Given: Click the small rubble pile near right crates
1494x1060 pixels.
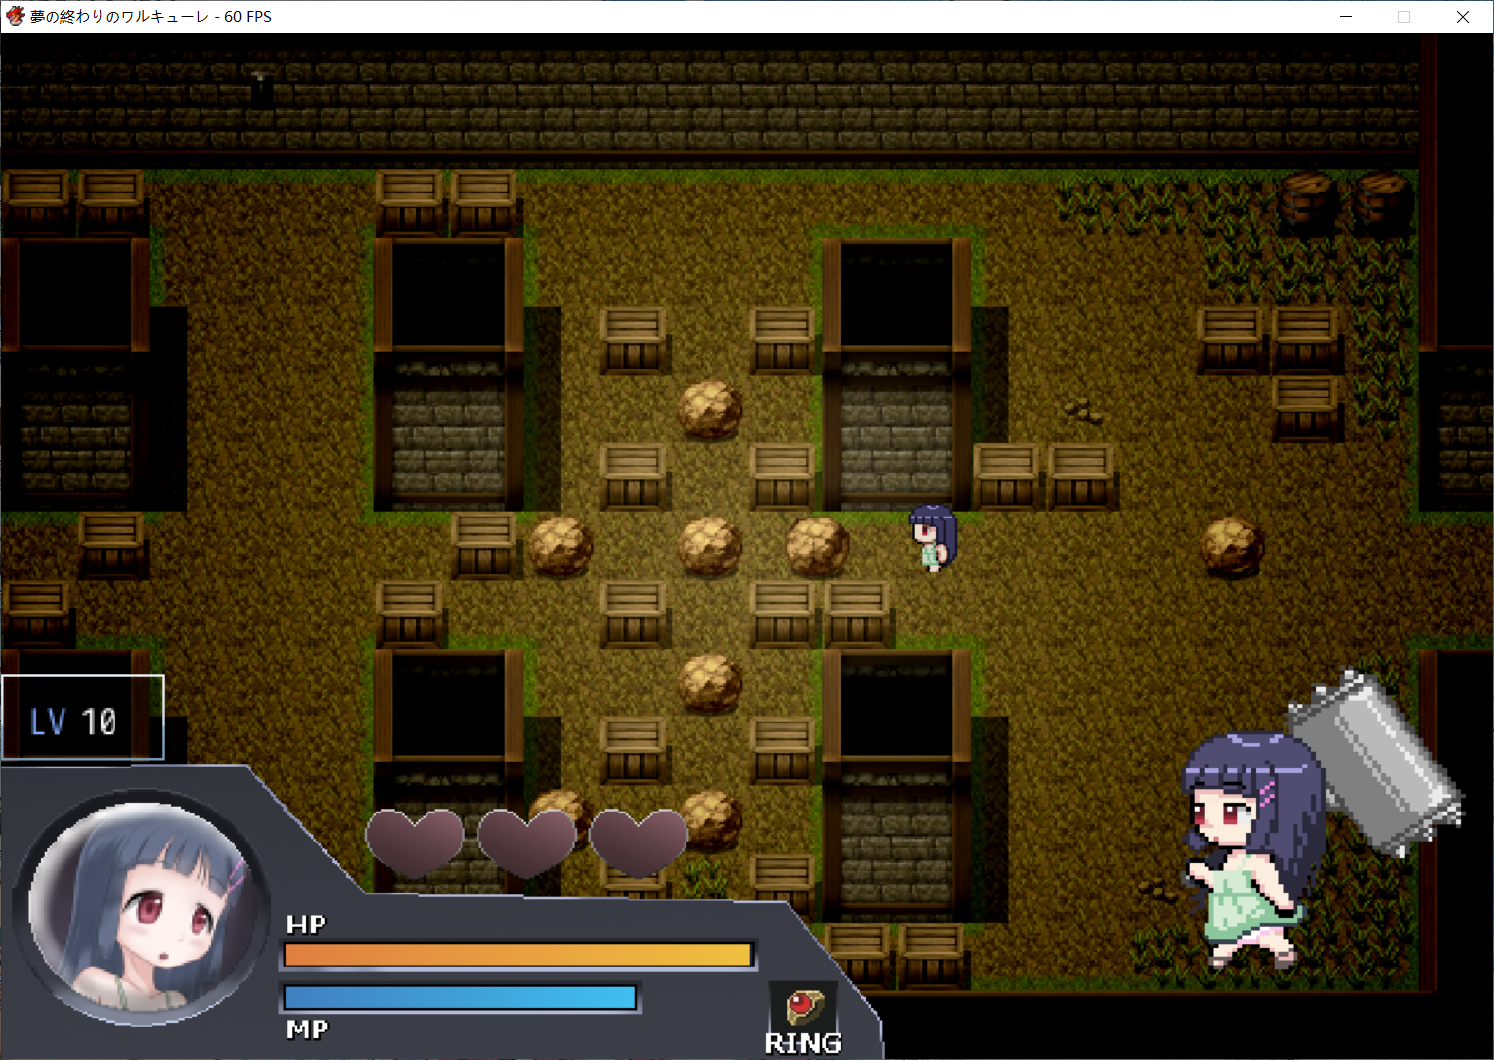Looking at the screenshot, I should pyautogui.click(x=1083, y=410).
